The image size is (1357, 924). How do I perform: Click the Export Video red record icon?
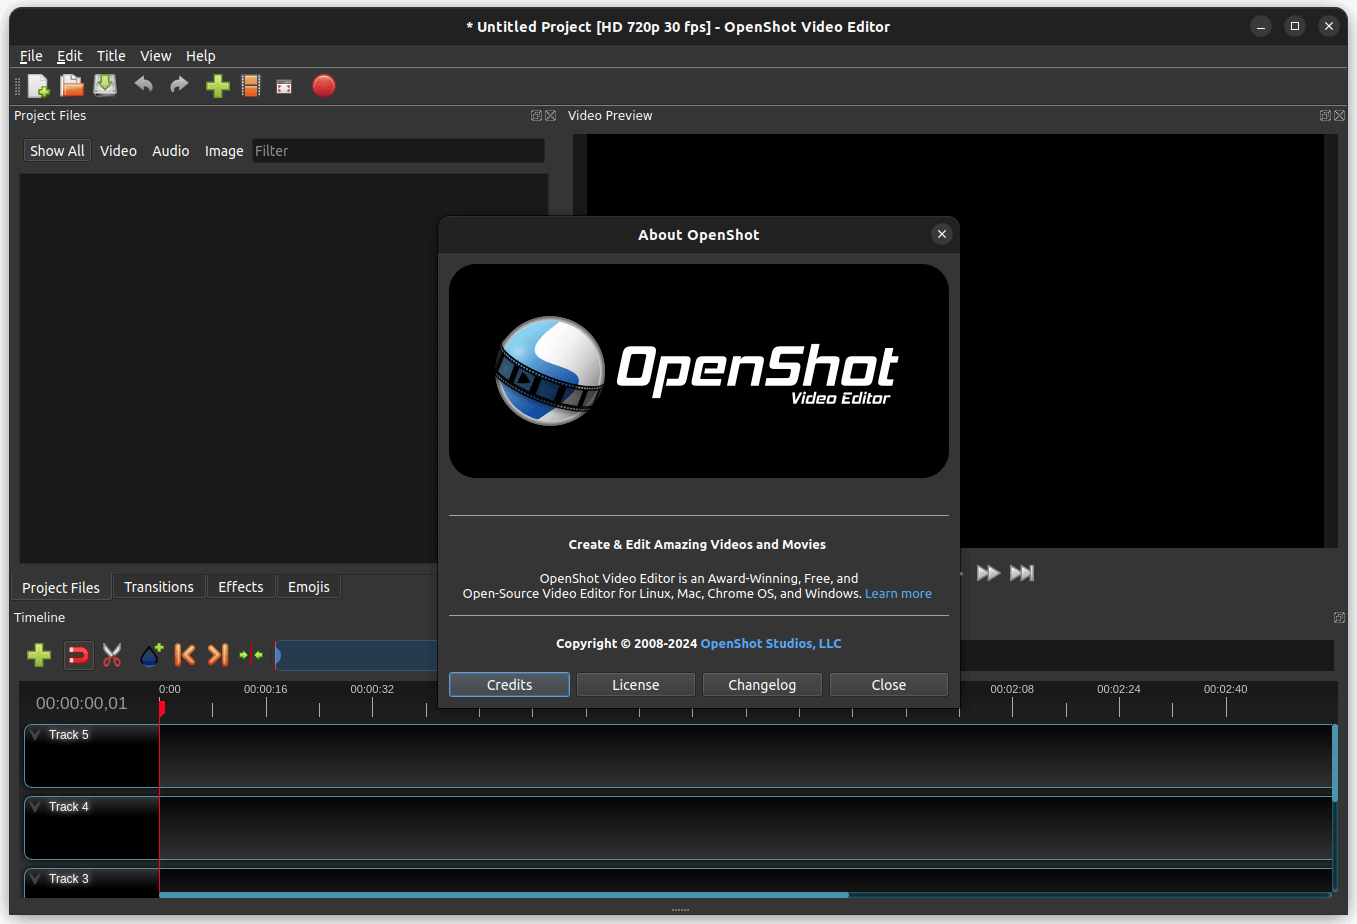point(324,86)
